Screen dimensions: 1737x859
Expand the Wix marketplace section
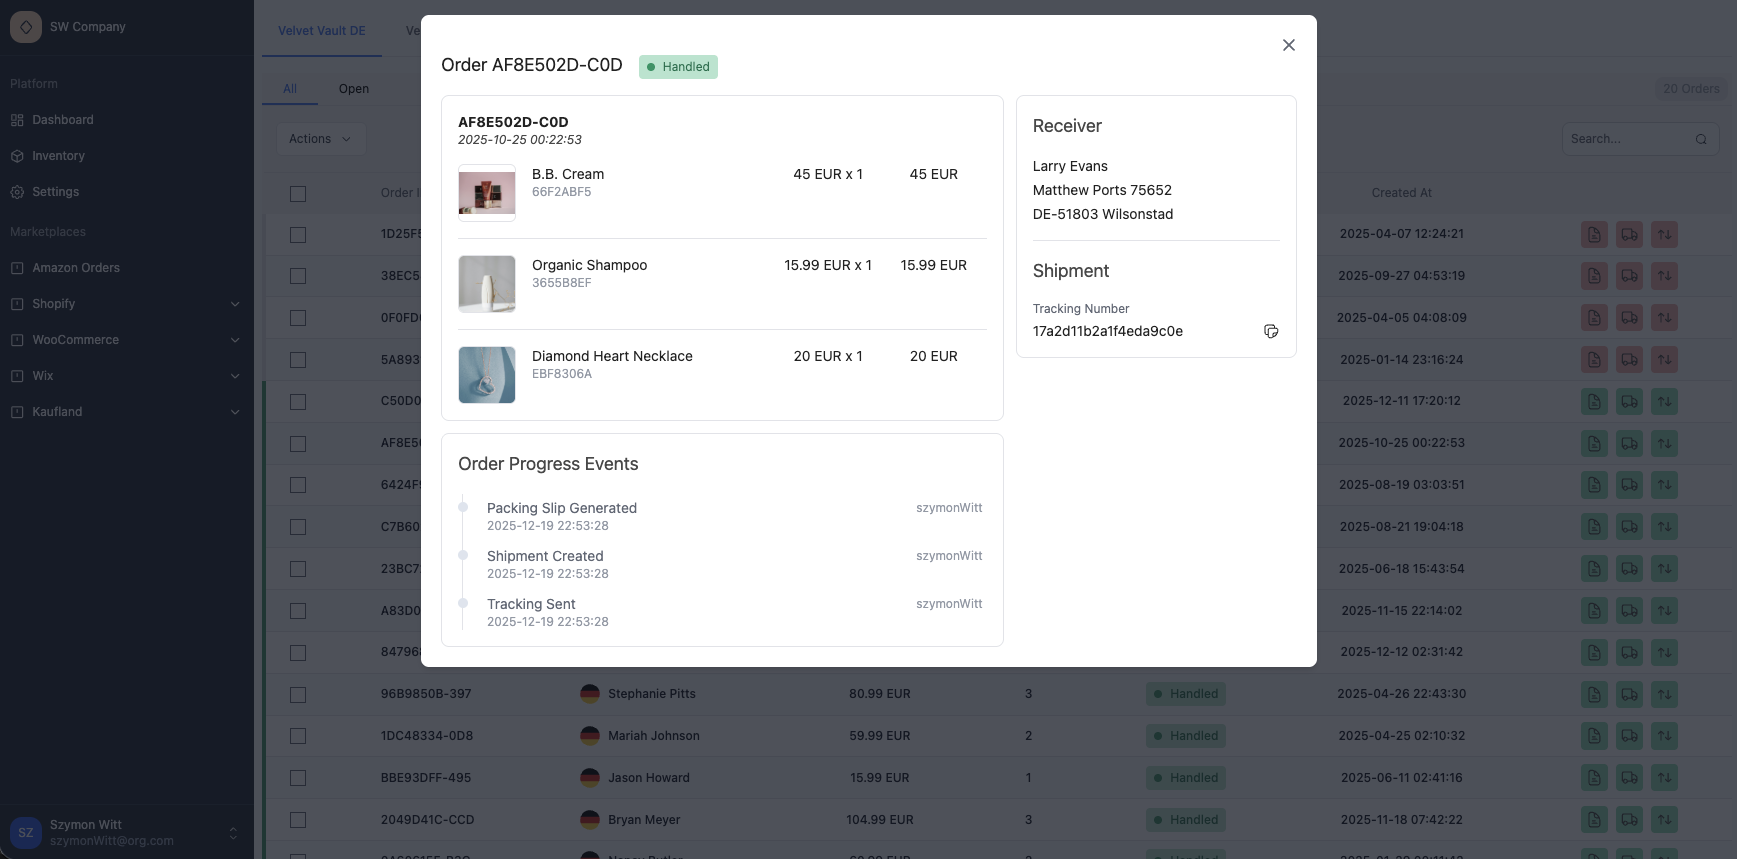coord(126,376)
